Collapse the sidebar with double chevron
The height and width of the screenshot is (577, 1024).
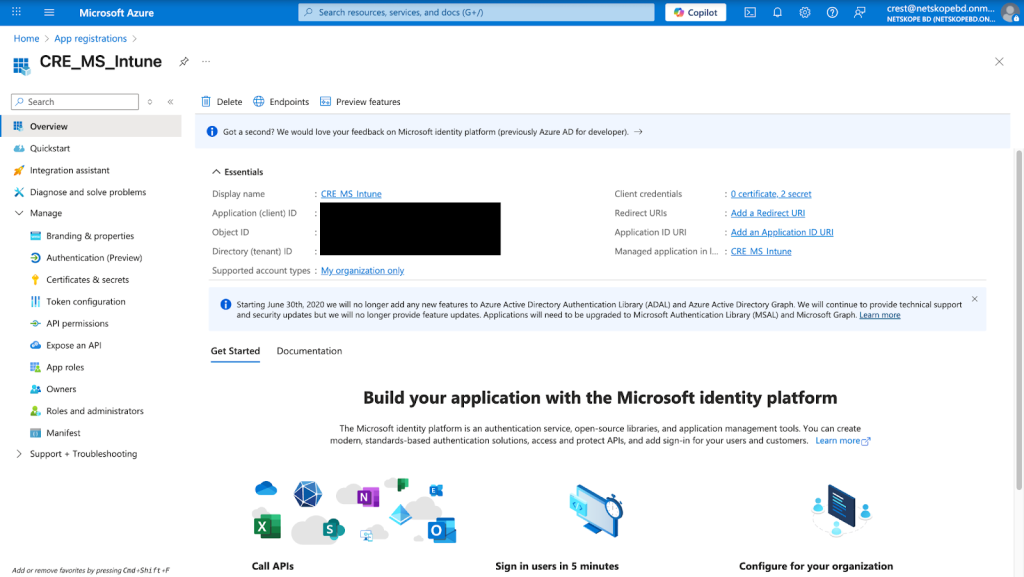click(x=170, y=102)
